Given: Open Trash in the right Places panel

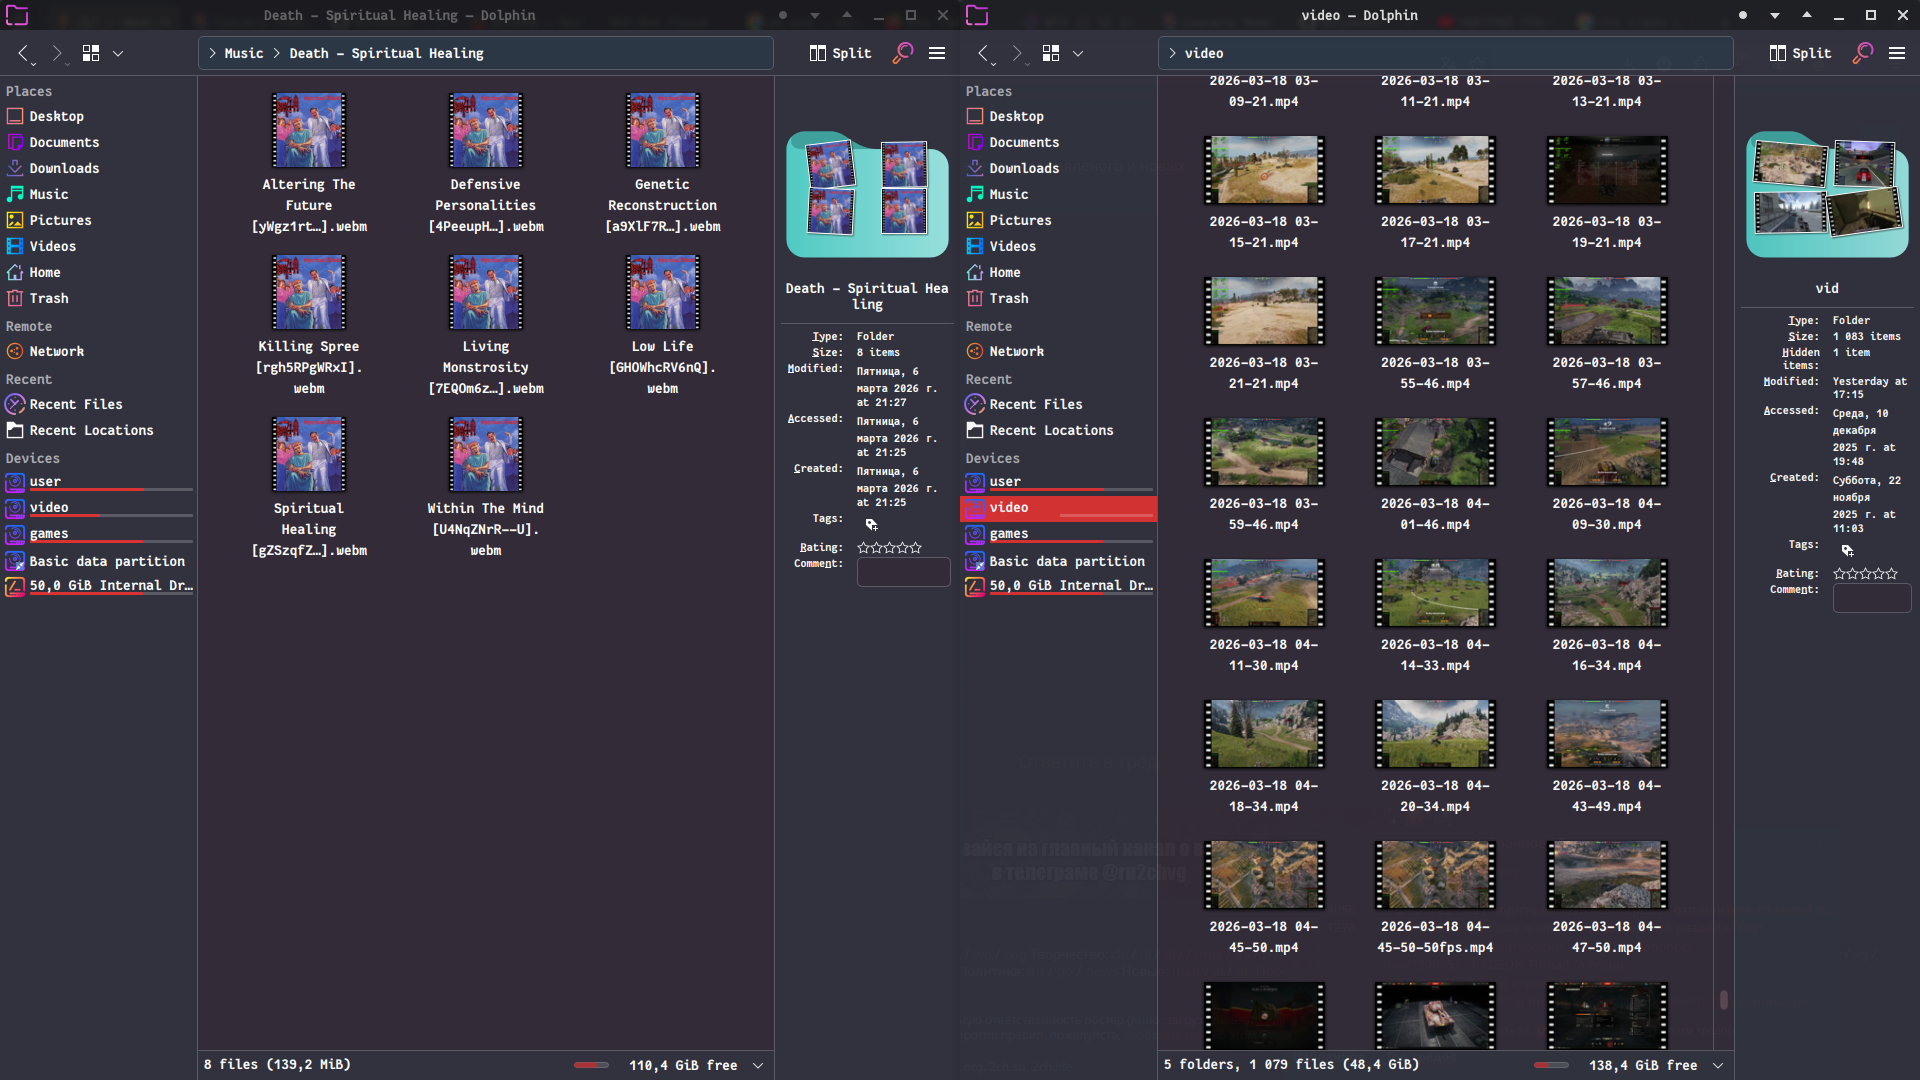Looking at the screenshot, I should (1008, 298).
